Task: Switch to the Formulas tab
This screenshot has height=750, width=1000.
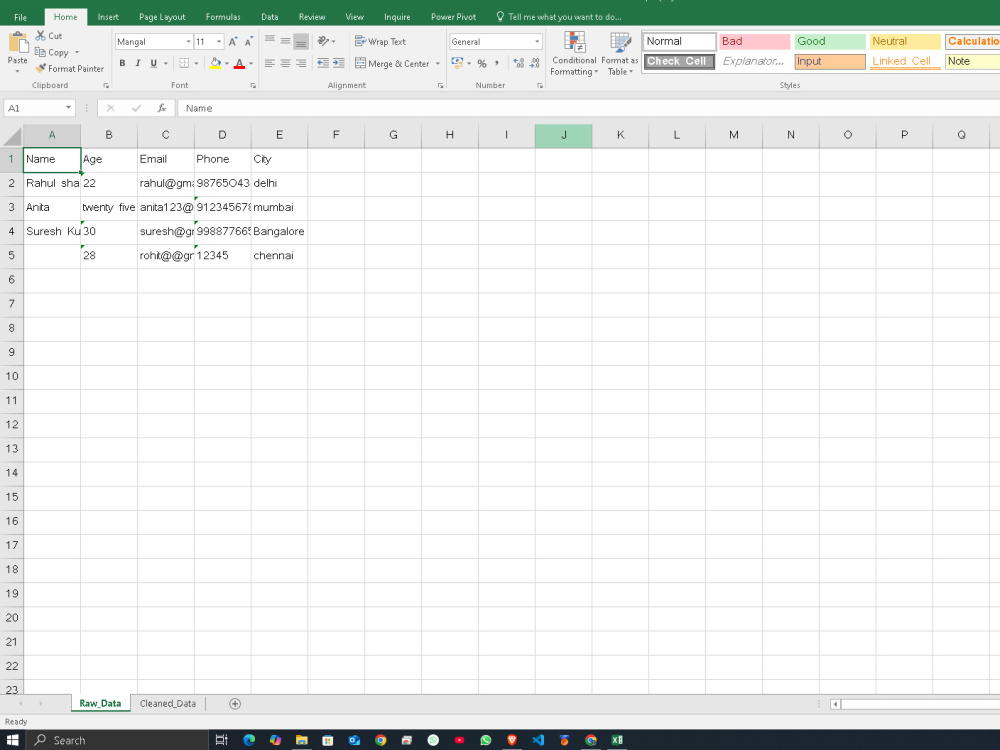Action: pos(223,17)
